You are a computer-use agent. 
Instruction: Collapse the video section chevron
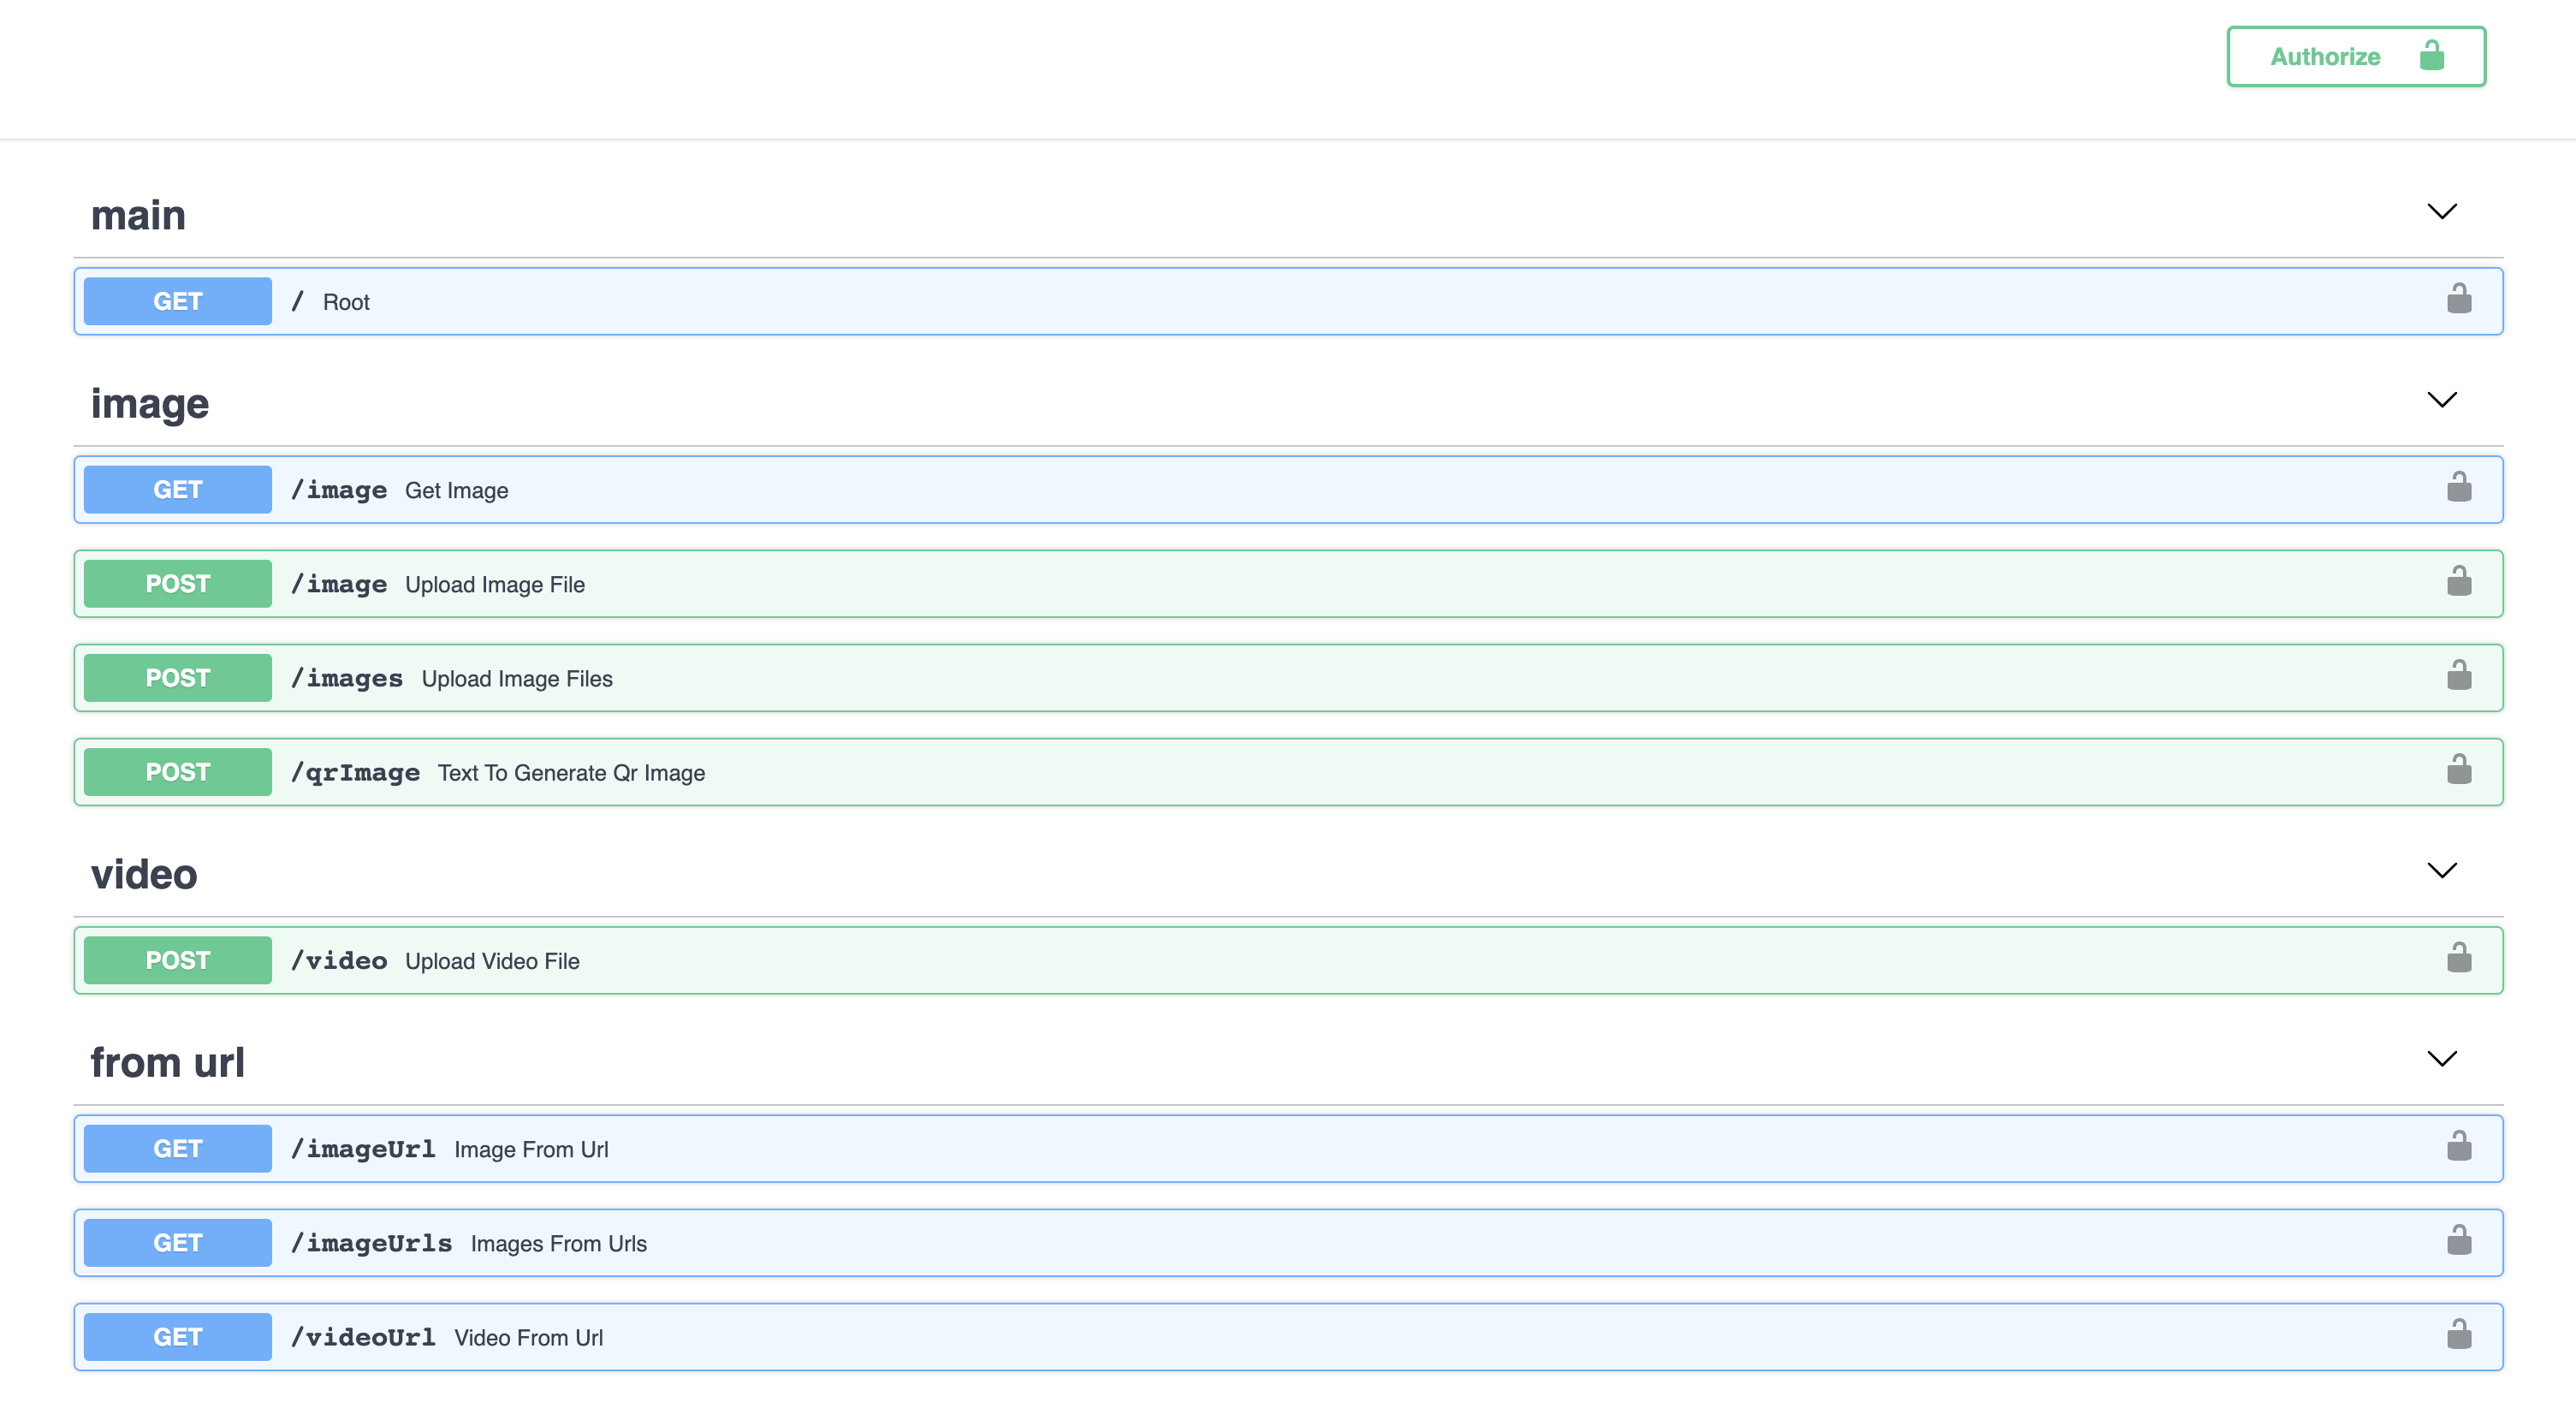[x=2441, y=871]
